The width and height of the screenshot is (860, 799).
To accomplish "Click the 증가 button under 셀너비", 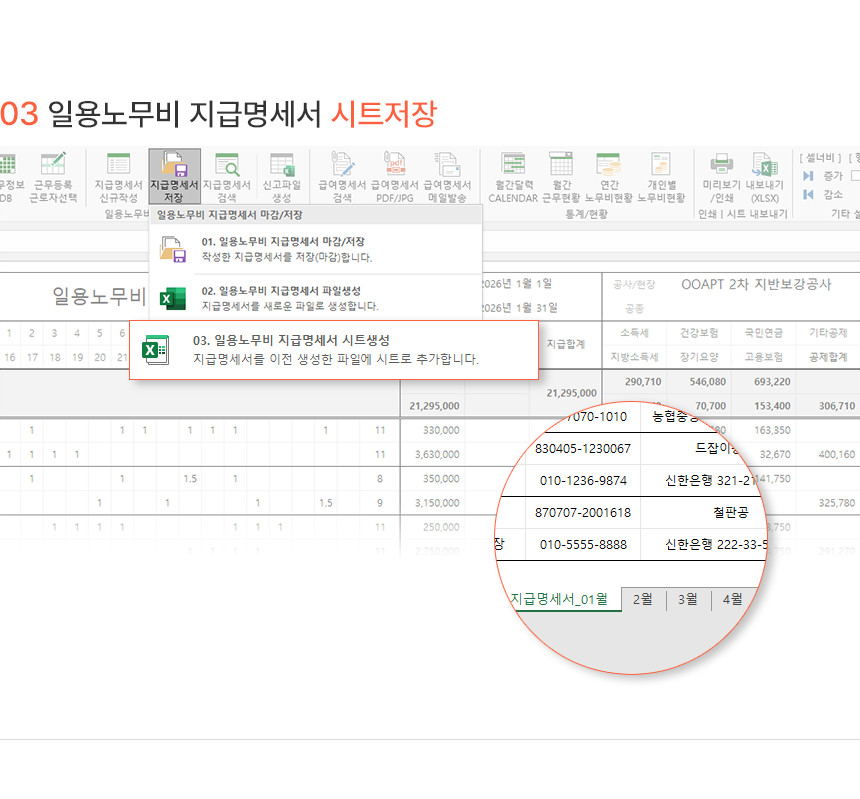I will coord(824,176).
